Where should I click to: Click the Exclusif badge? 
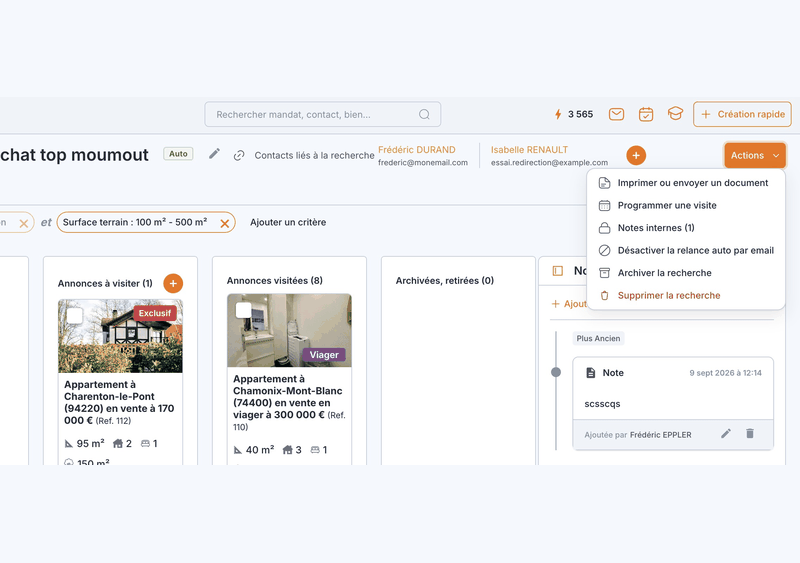(155, 313)
